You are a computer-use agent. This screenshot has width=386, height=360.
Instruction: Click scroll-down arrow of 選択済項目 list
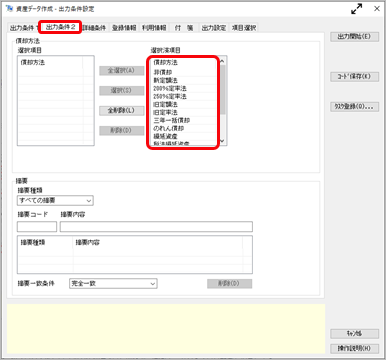tap(222, 141)
